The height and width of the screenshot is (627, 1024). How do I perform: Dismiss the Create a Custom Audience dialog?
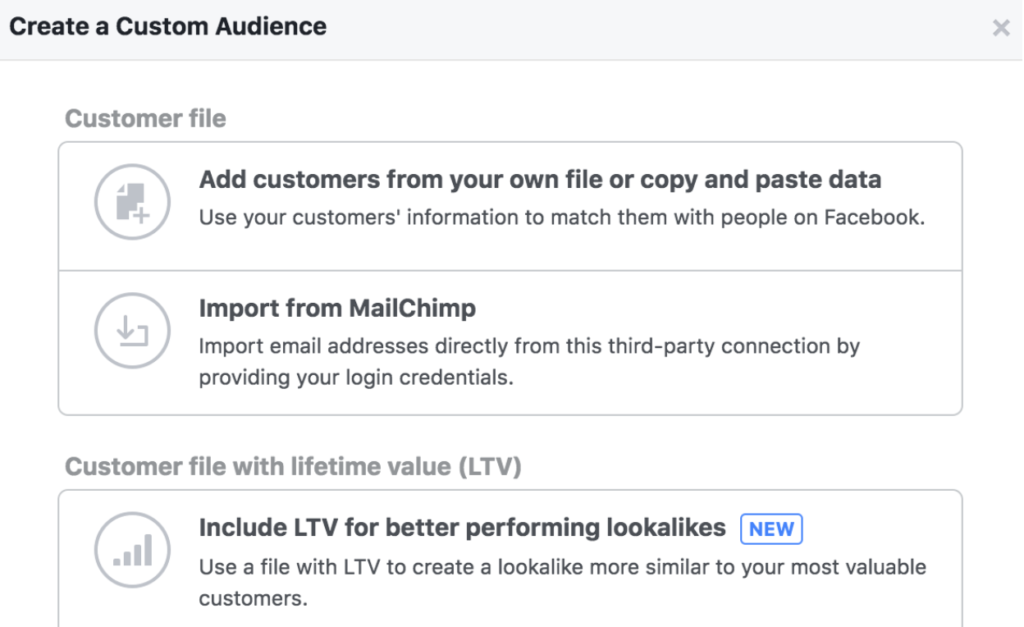click(x=1001, y=28)
